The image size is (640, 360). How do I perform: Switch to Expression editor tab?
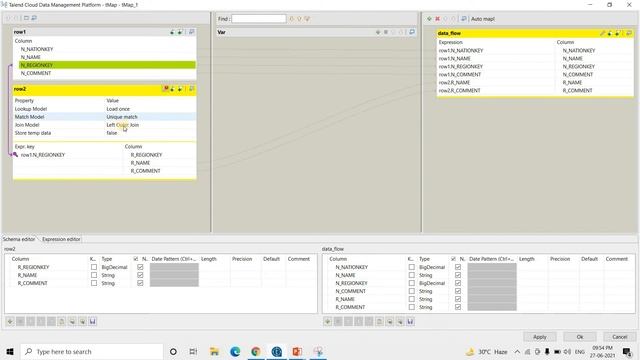point(61,239)
